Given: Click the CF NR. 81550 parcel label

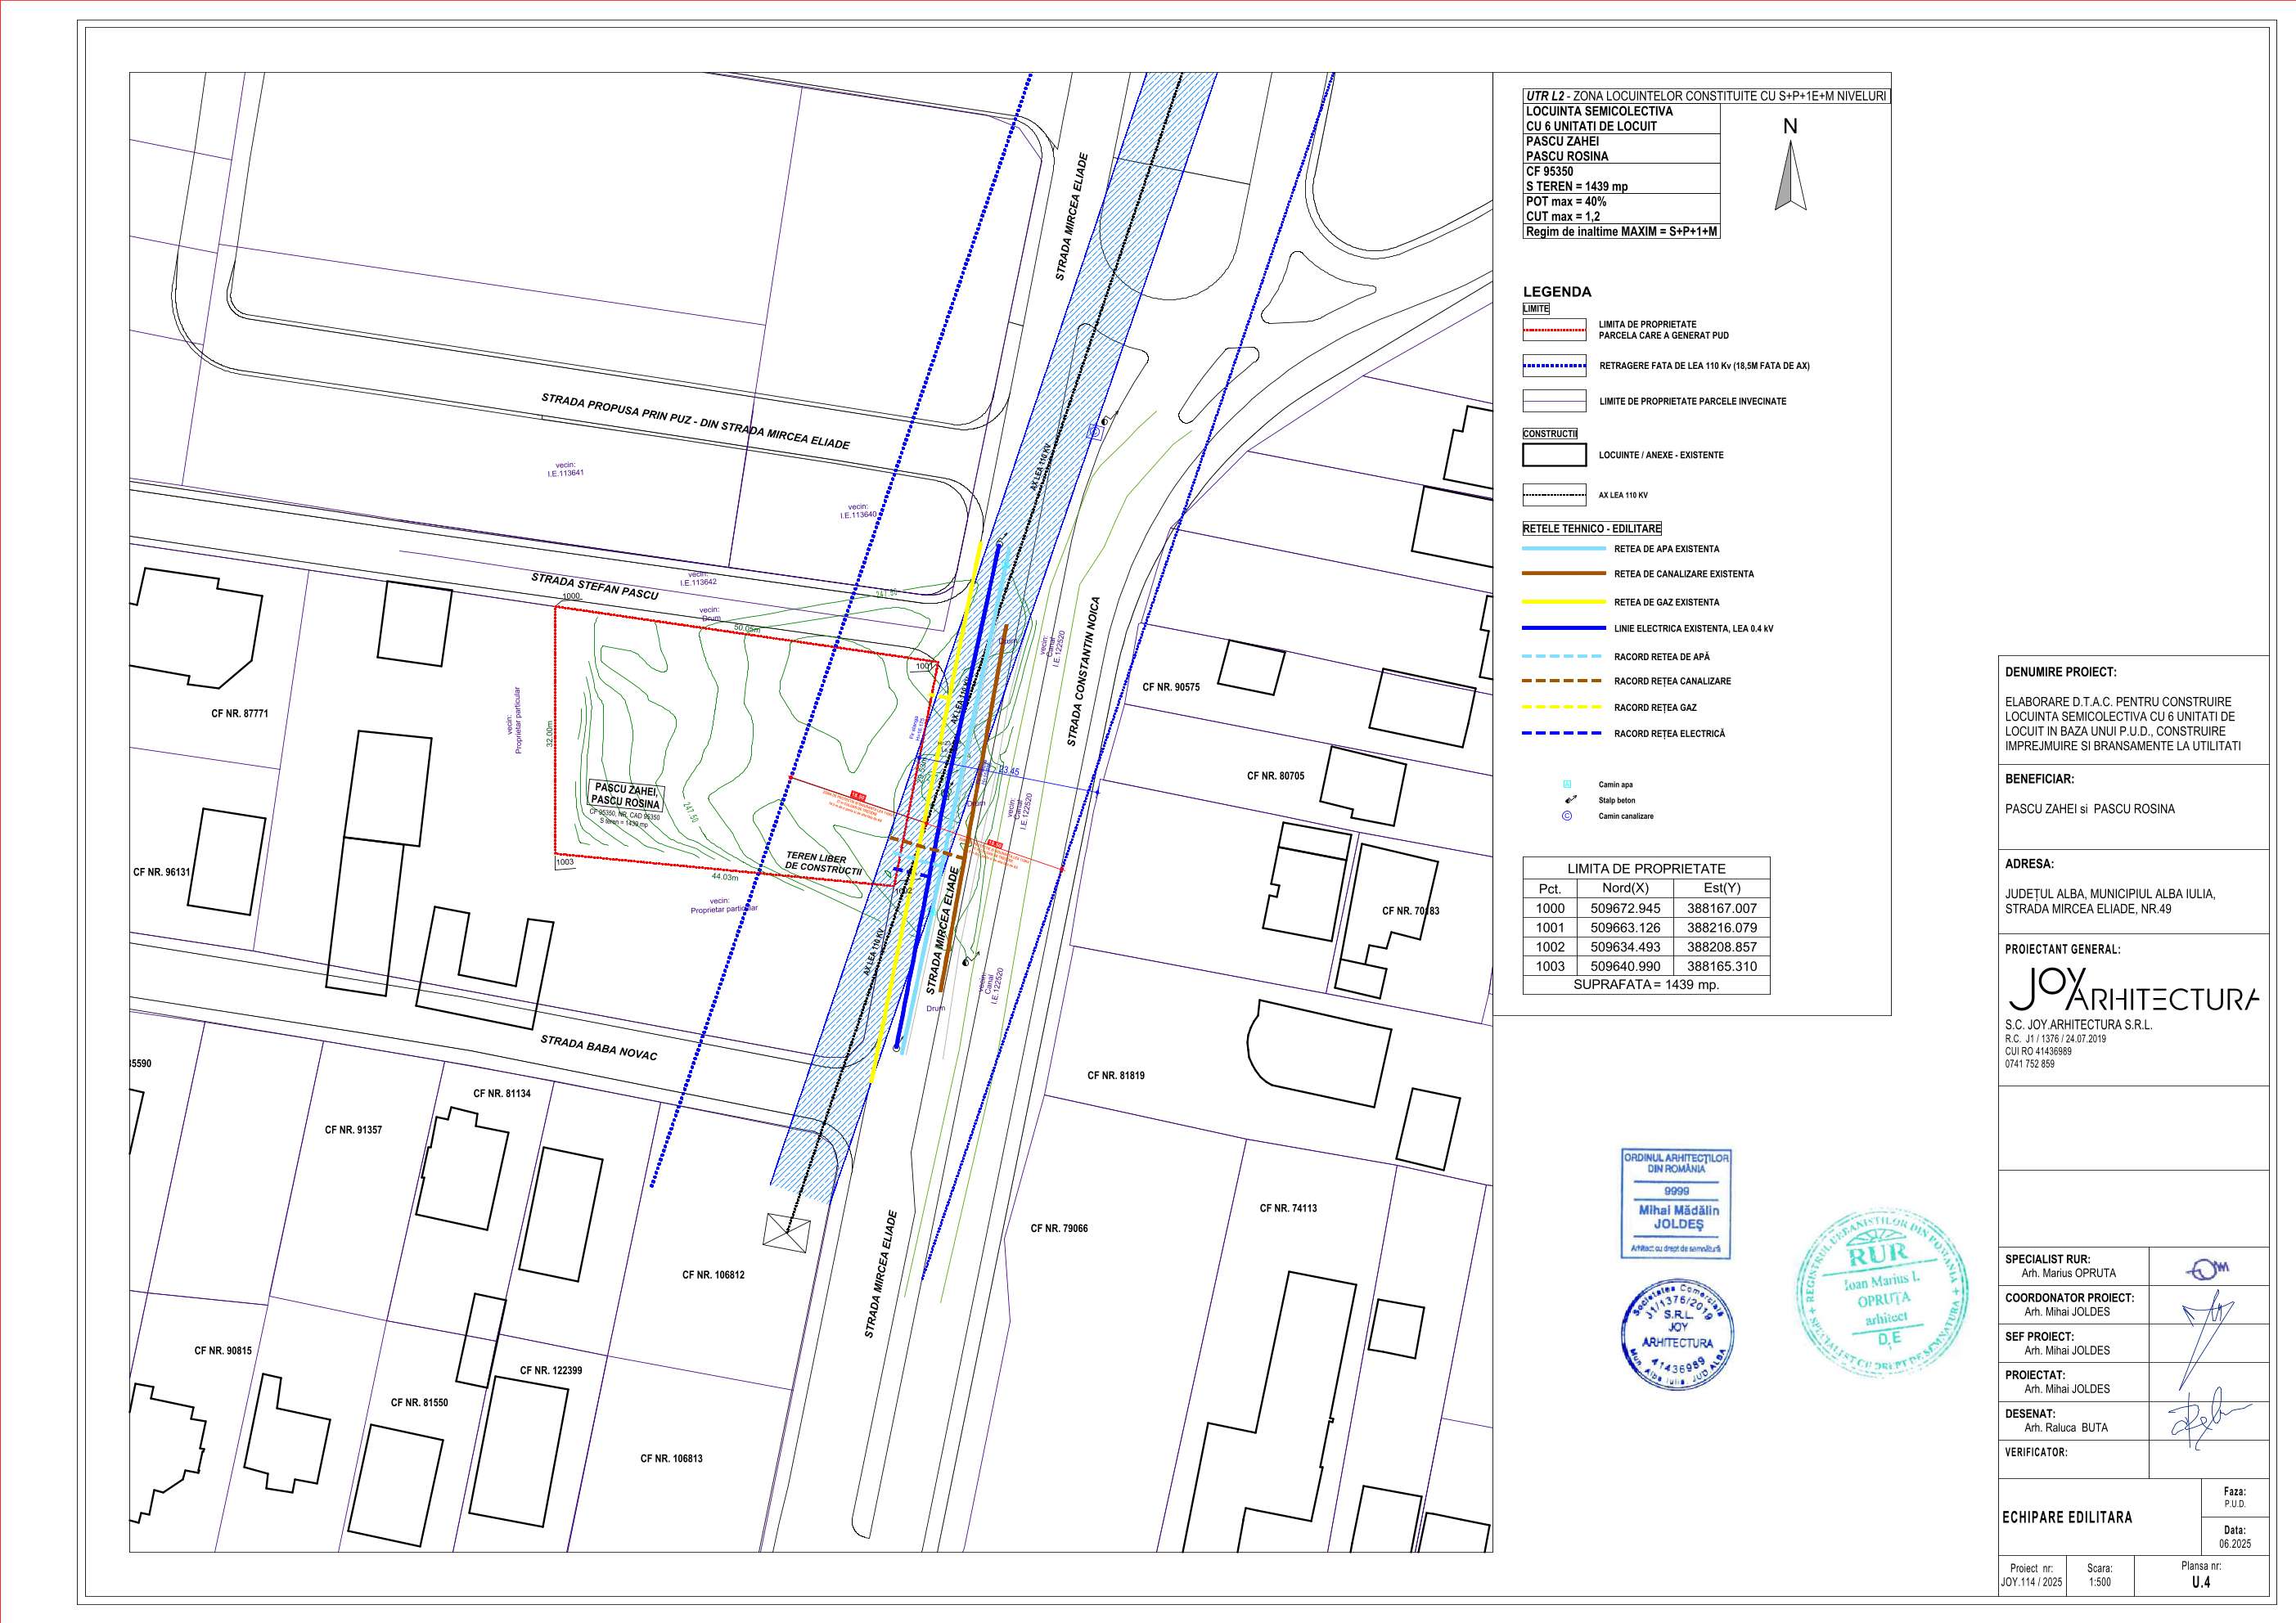Looking at the screenshot, I should [419, 1403].
